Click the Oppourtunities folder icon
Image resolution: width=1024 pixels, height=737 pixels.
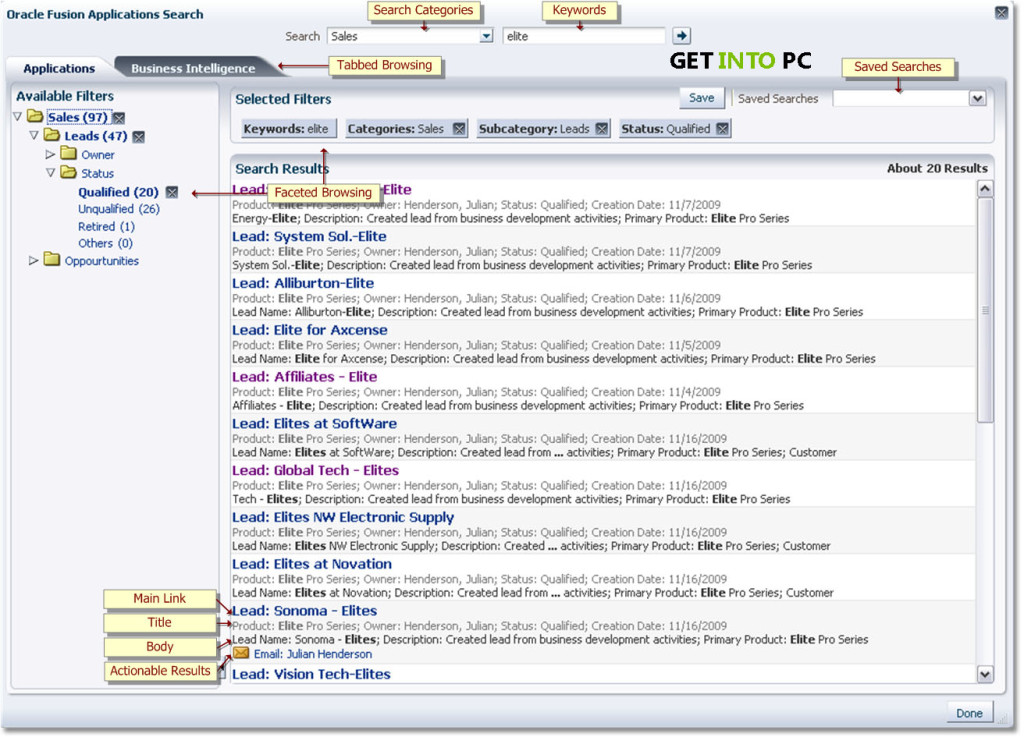point(52,260)
